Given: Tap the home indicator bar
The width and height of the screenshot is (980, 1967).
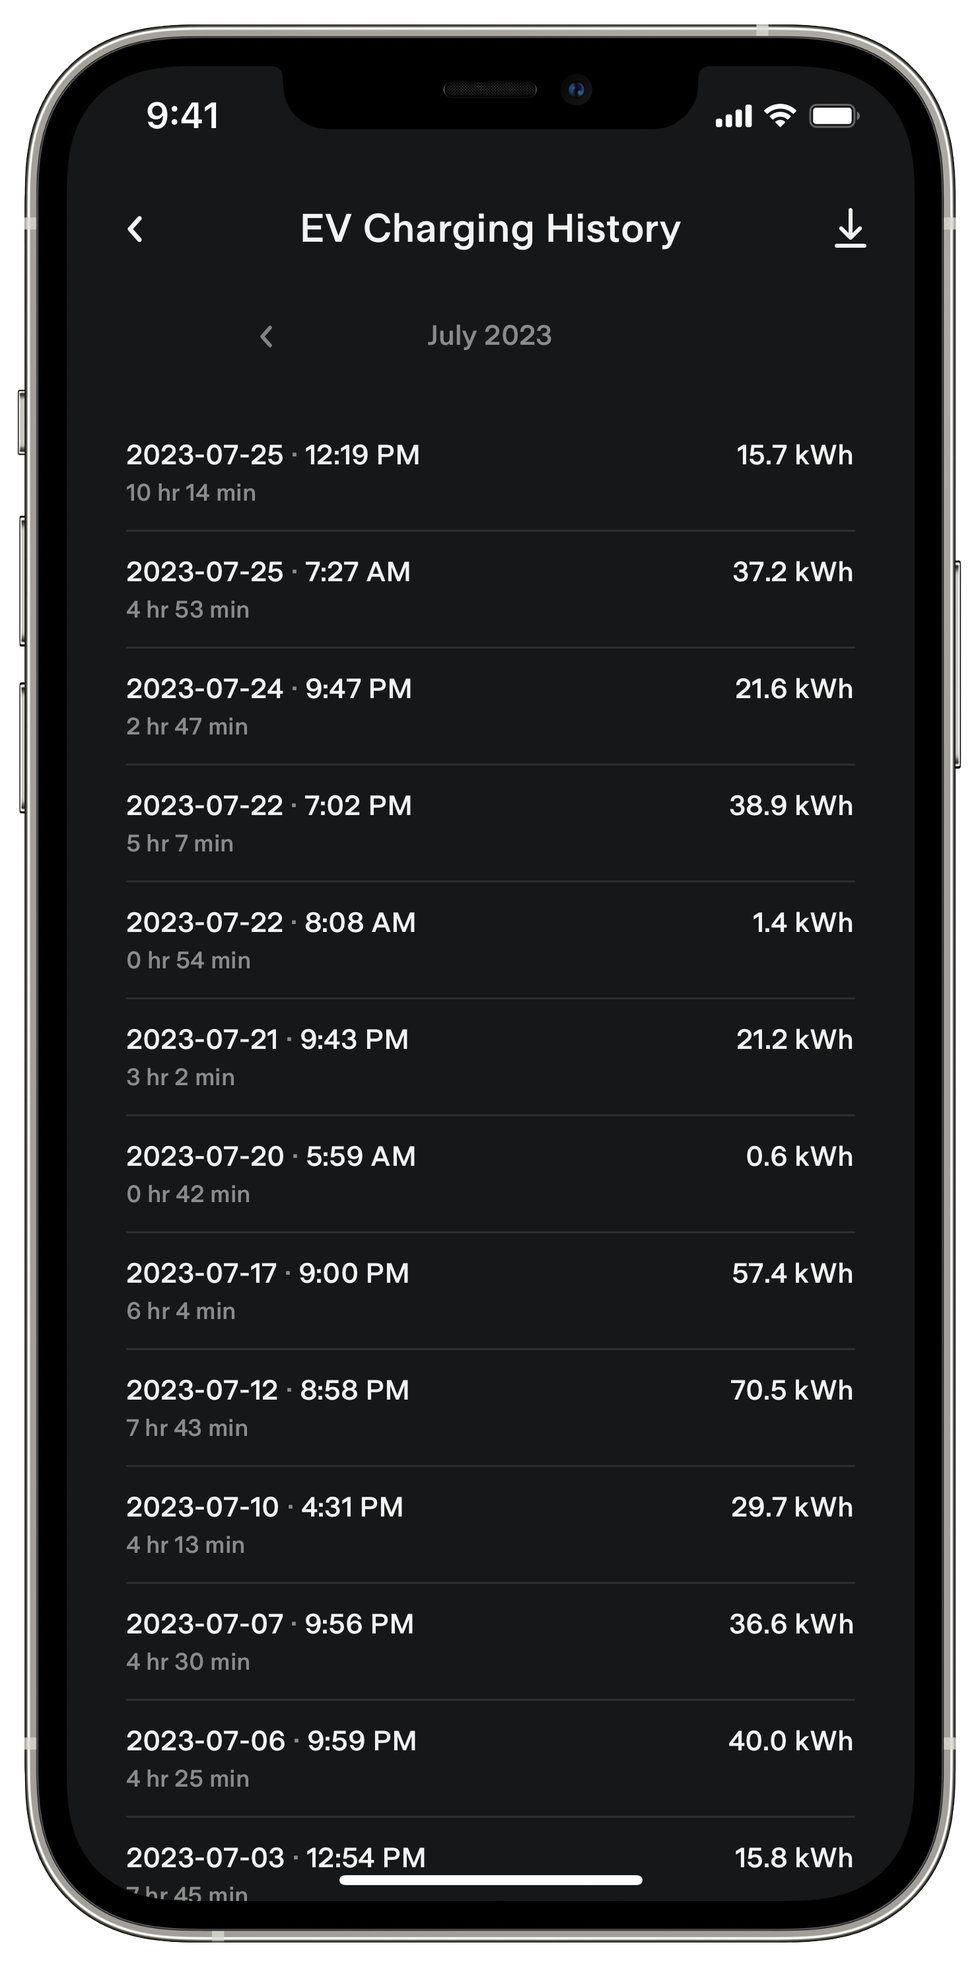Looking at the screenshot, I should click(490, 1881).
